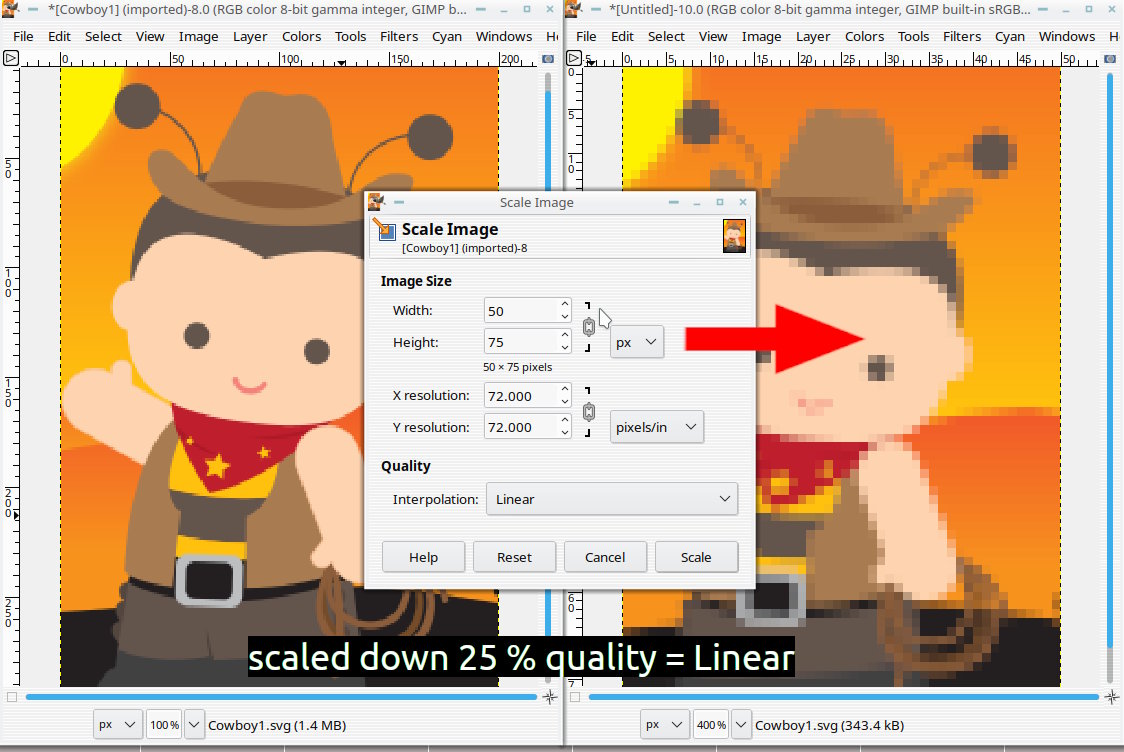Open ruler corner menu button in right window
Viewport: 1124px width, 752px height.
pyautogui.click(x=573, y=58)
